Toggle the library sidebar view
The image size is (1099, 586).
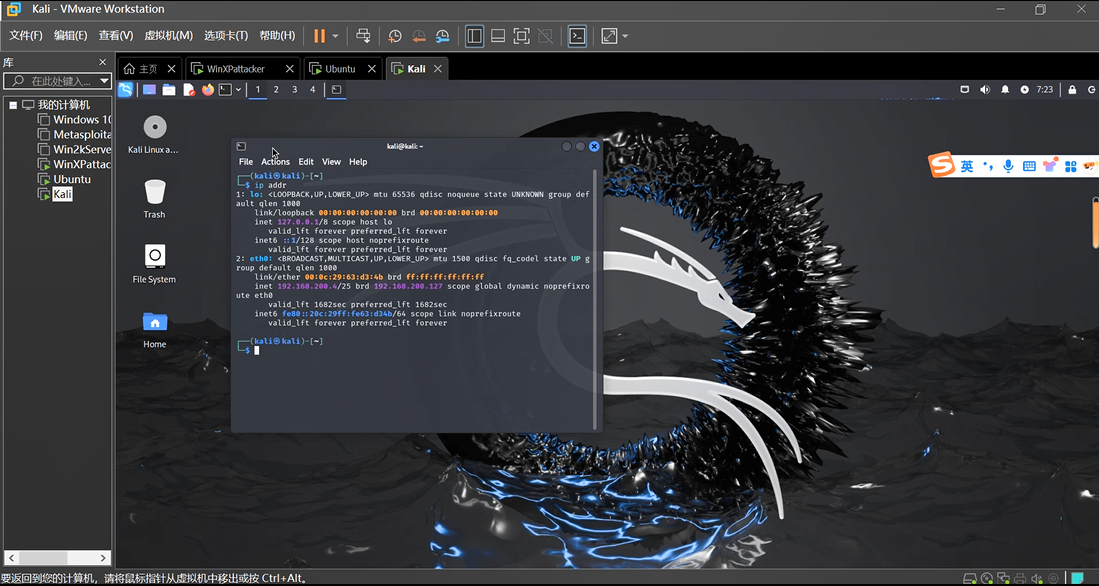(x=475, y=36)
